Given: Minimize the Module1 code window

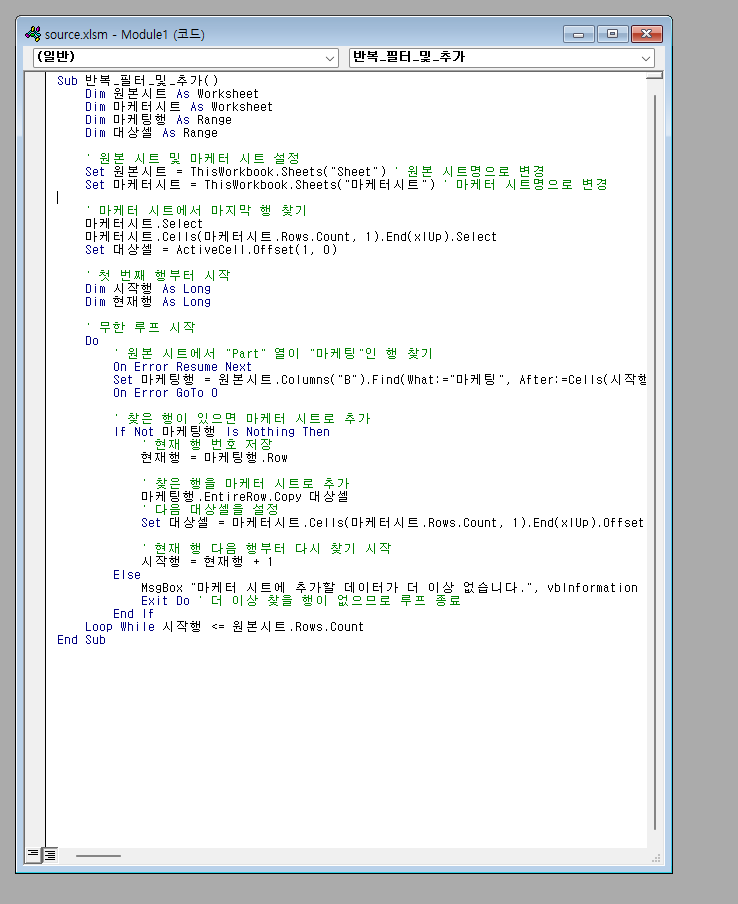Looking at the screenshot, I should pyautogui.click(x=579, y=34).
